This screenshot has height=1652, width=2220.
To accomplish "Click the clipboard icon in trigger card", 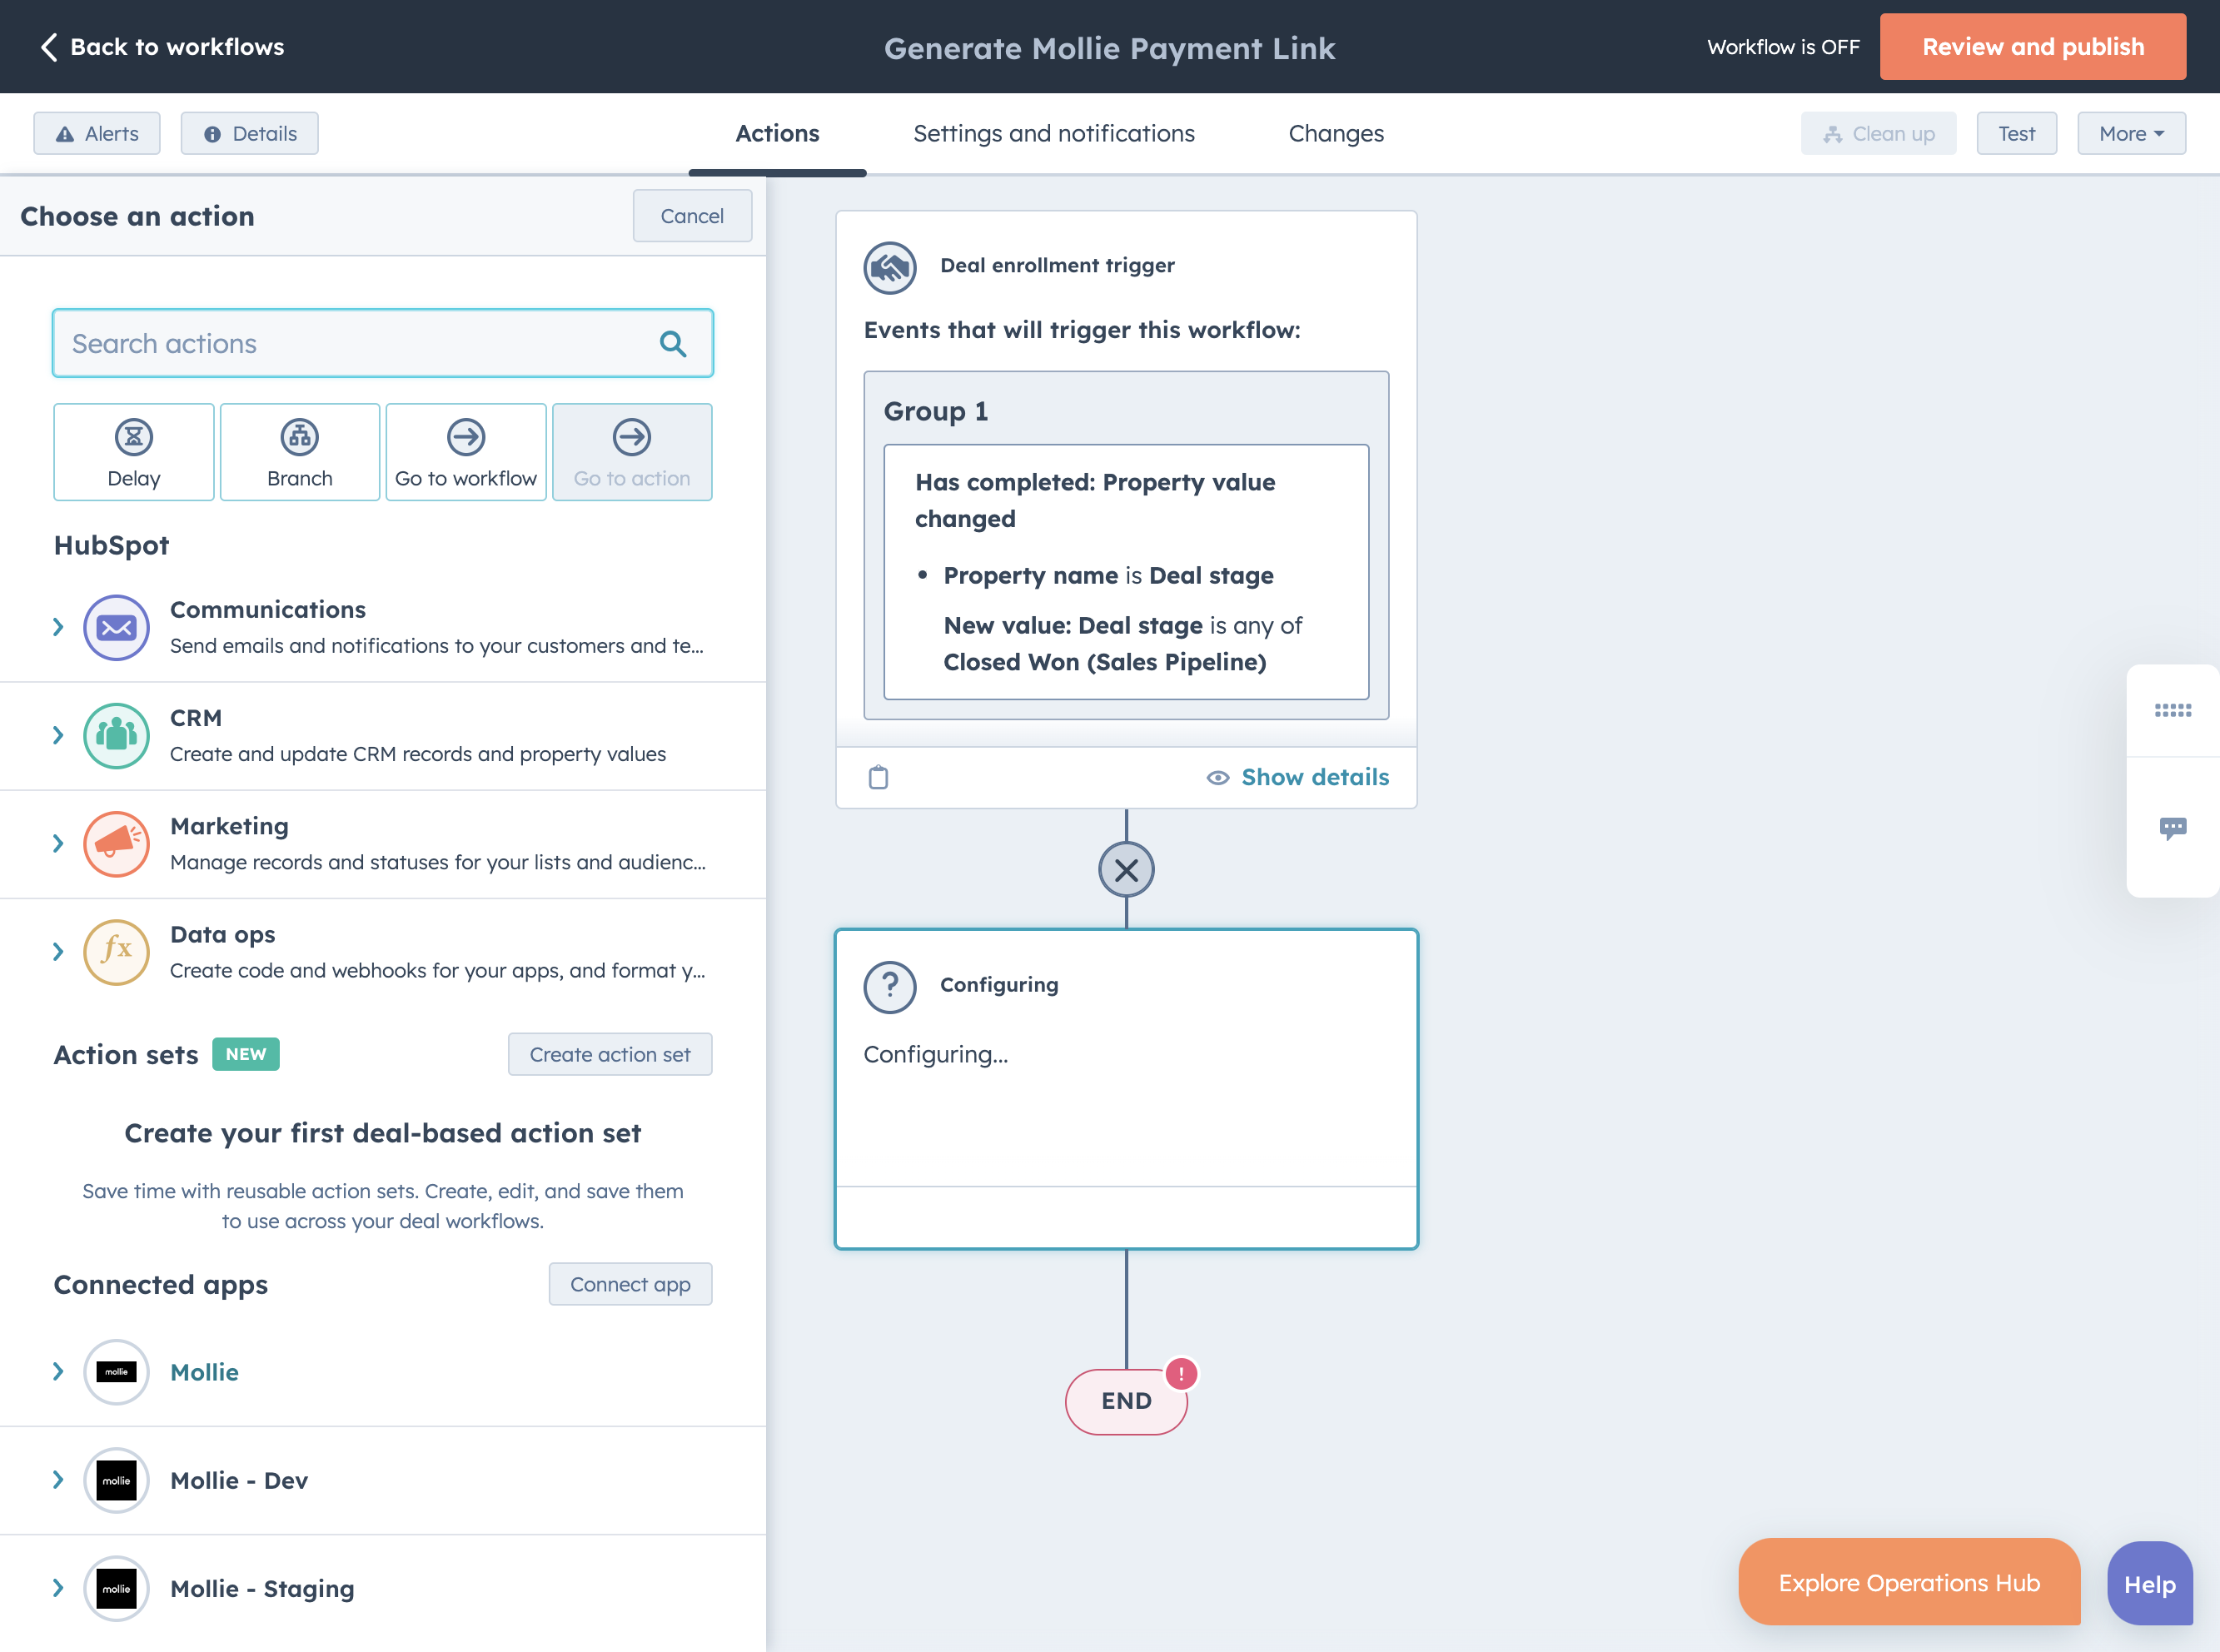I will click(878, 777).
